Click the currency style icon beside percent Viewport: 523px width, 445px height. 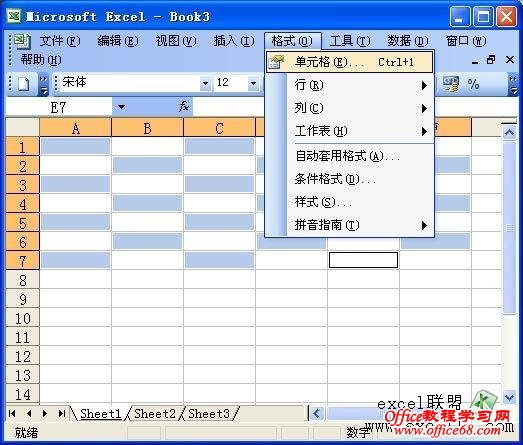click(451, 84)
